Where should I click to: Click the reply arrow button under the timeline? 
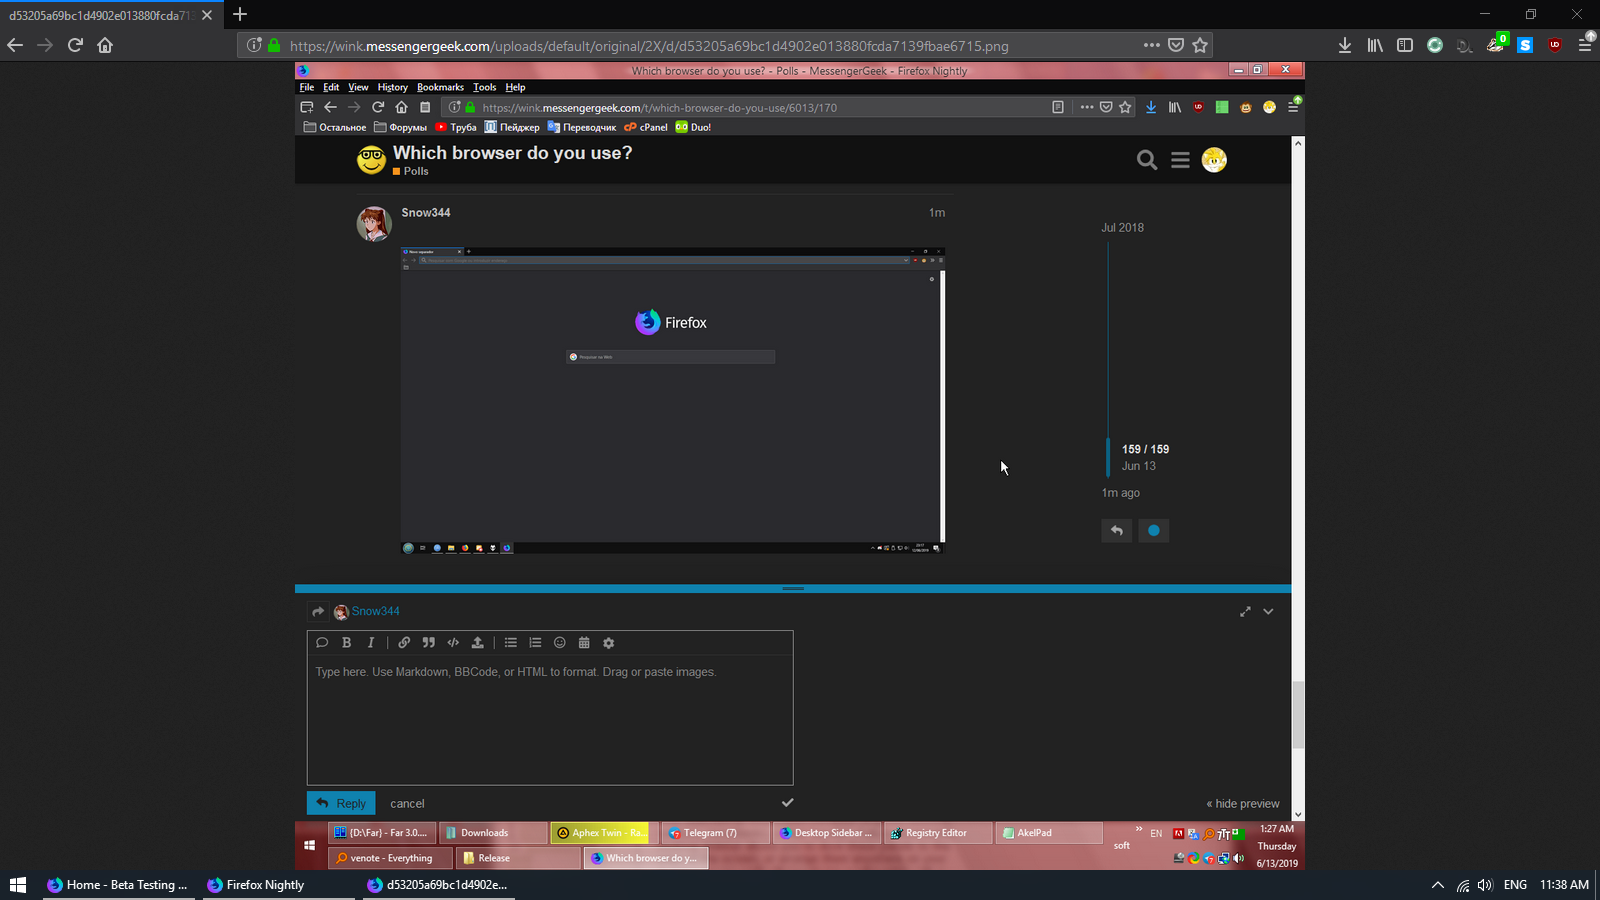(1117, 530)
